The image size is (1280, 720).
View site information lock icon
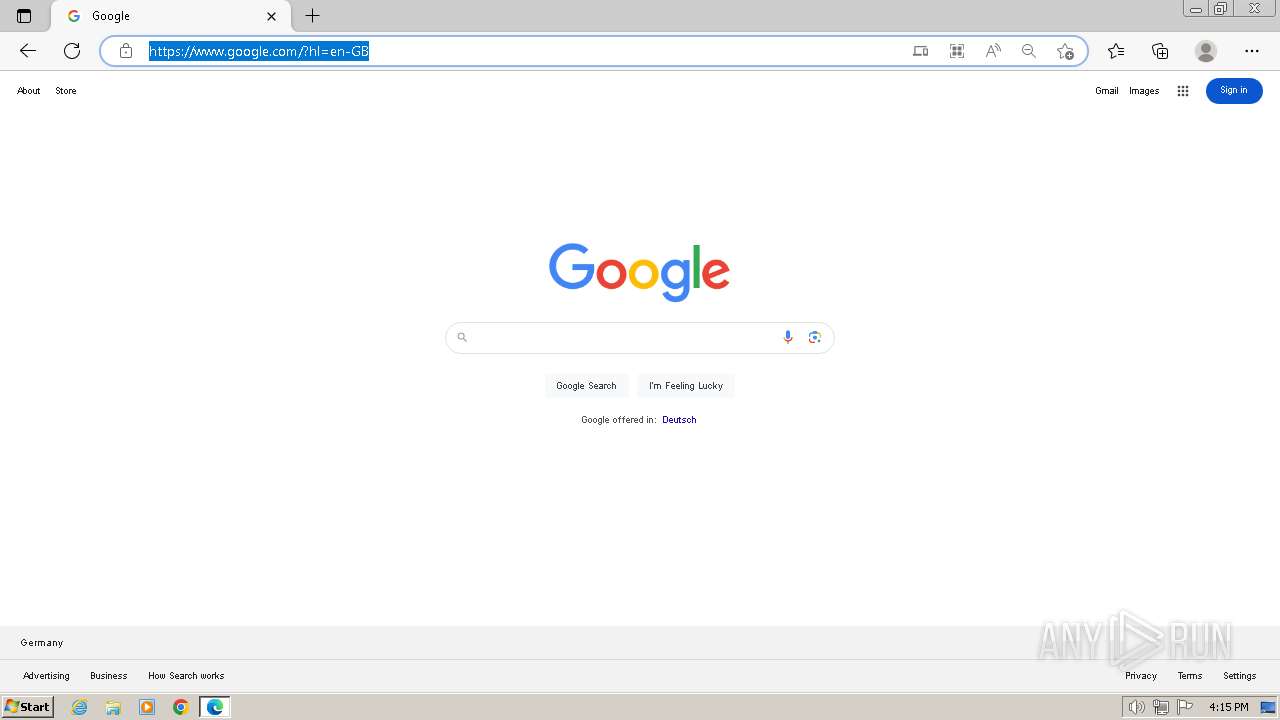click(126, 51)
